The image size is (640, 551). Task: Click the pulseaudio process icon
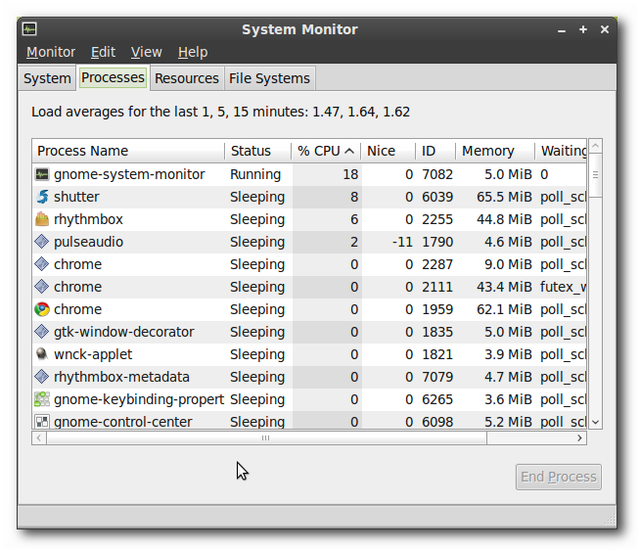point(42,242)
